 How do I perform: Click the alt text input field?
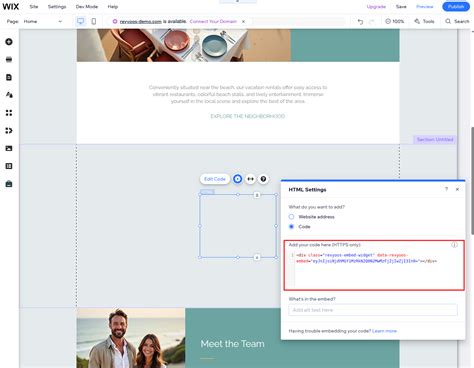[x=373, y=310]
